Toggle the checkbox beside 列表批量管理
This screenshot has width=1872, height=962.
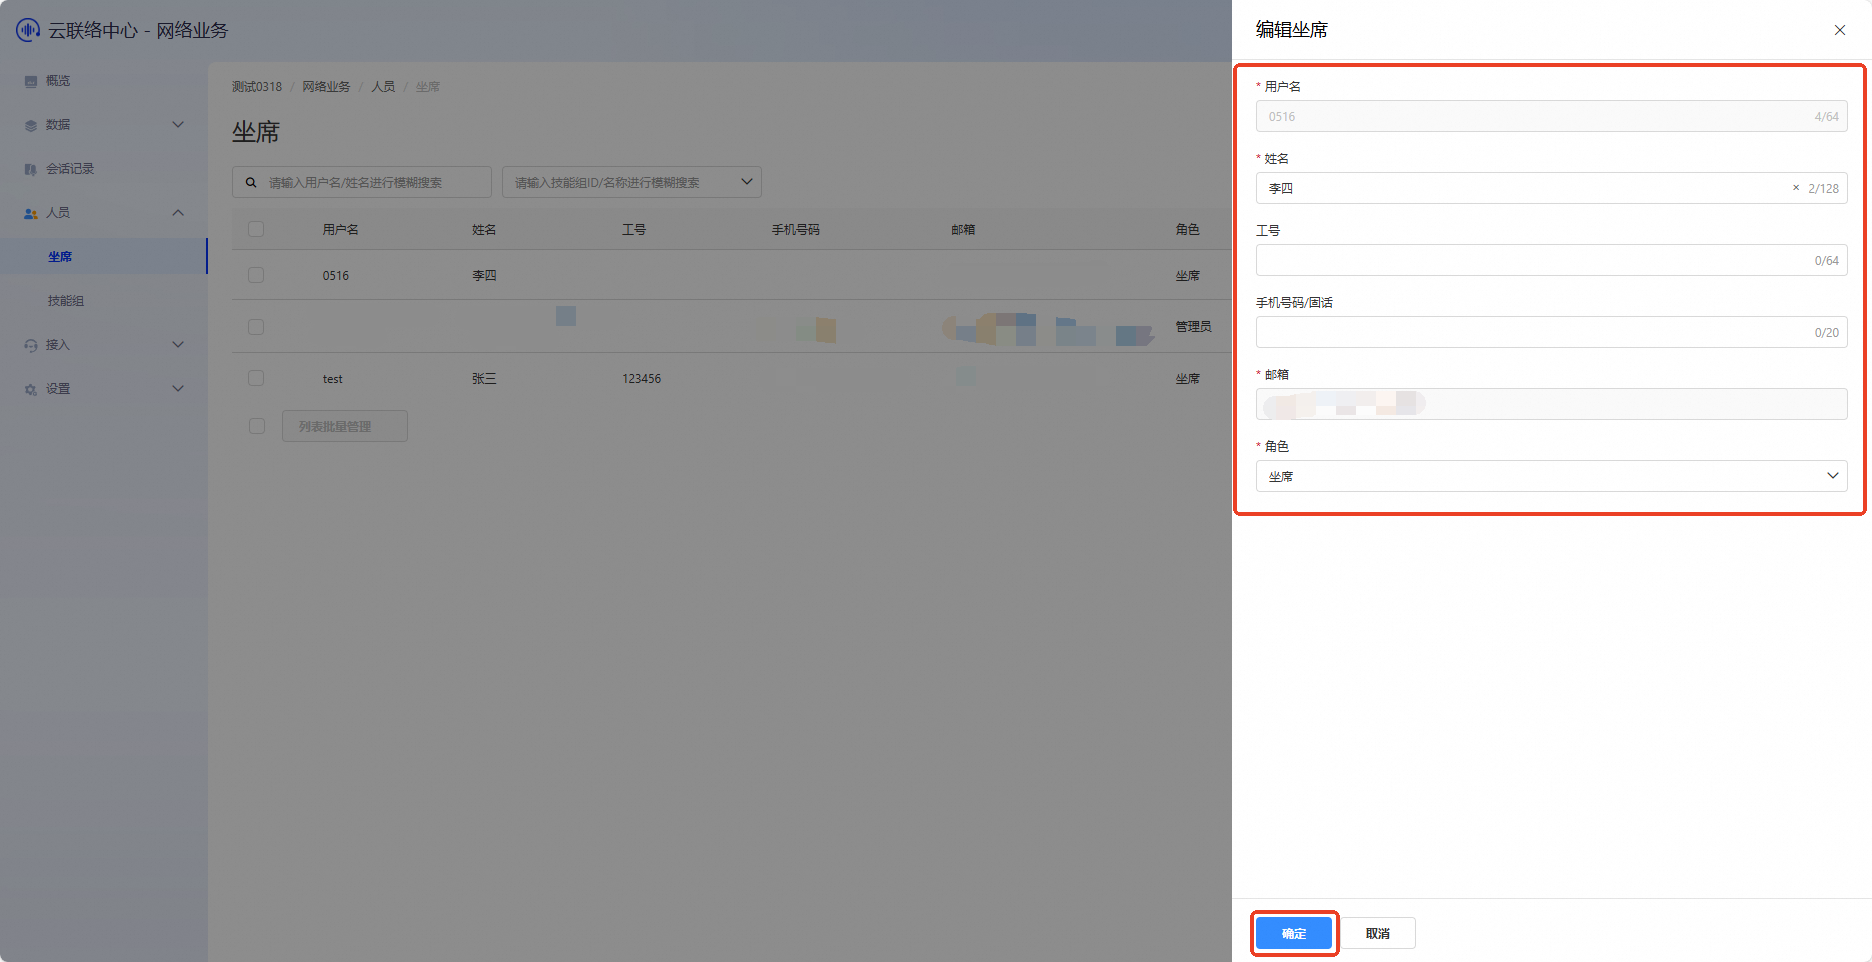coord(257,426)
